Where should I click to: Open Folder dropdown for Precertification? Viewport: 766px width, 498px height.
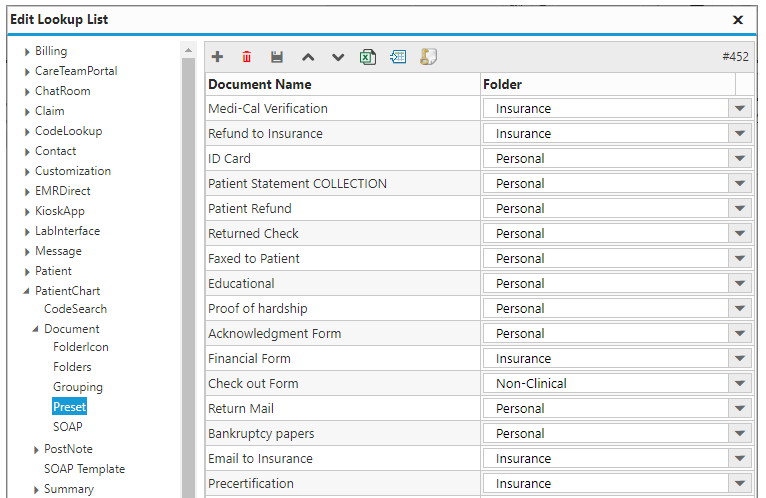click(x=740, y=483)
